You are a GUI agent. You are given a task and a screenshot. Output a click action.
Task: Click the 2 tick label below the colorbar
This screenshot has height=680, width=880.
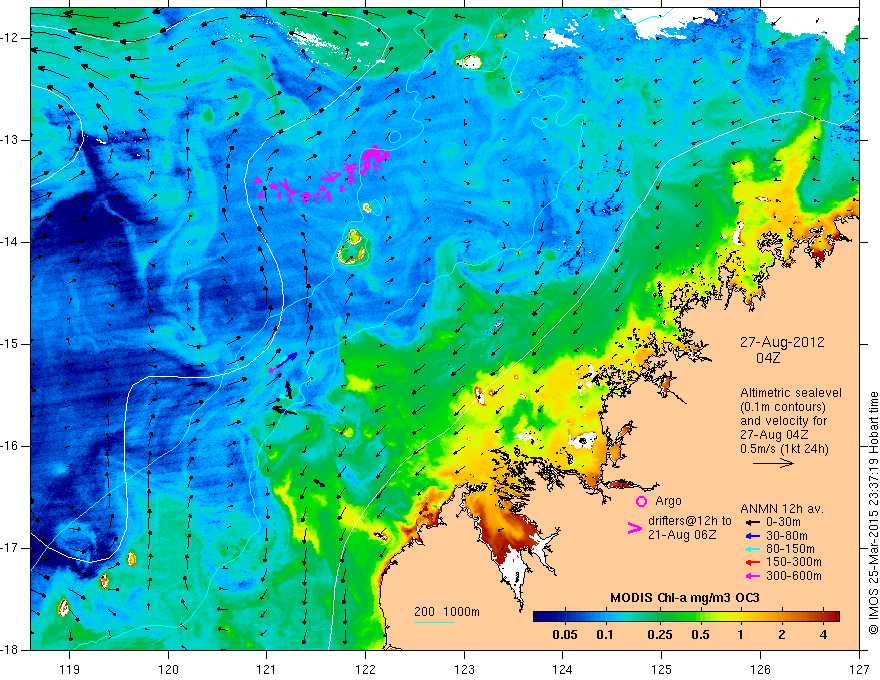click(782, 635)
